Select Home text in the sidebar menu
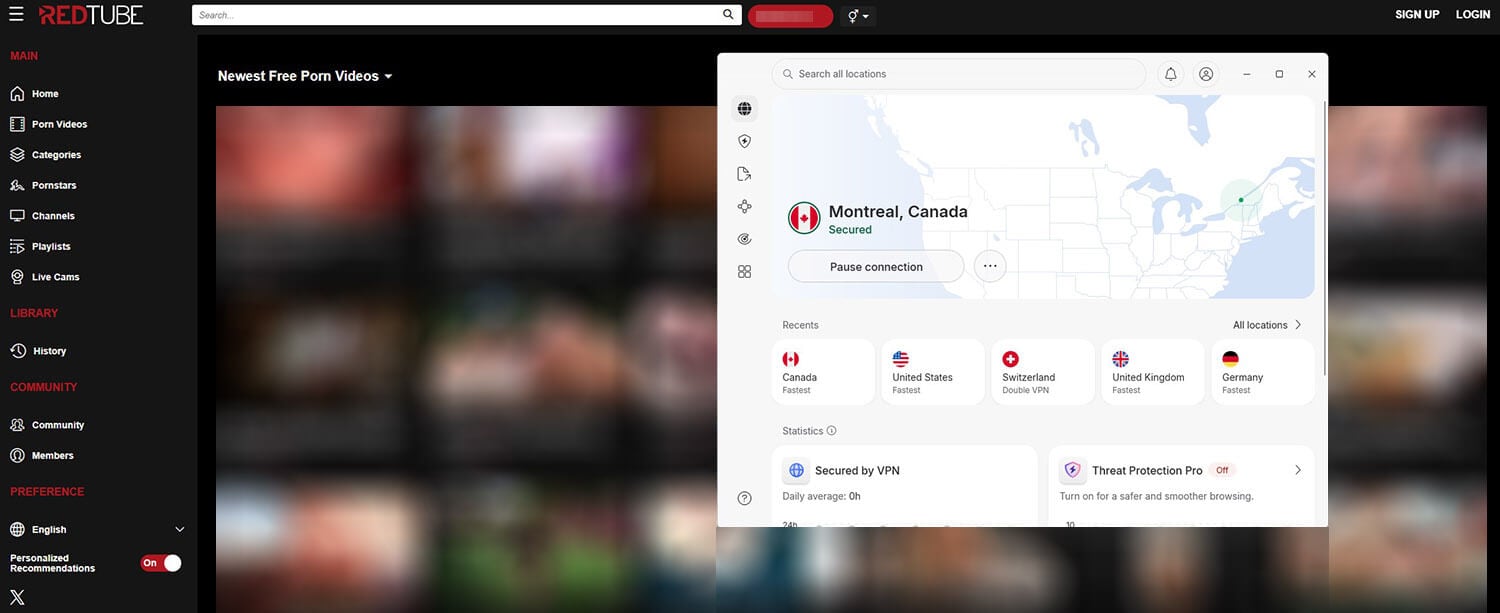Viewport: 1500px width, 613px height. (45, 94)
